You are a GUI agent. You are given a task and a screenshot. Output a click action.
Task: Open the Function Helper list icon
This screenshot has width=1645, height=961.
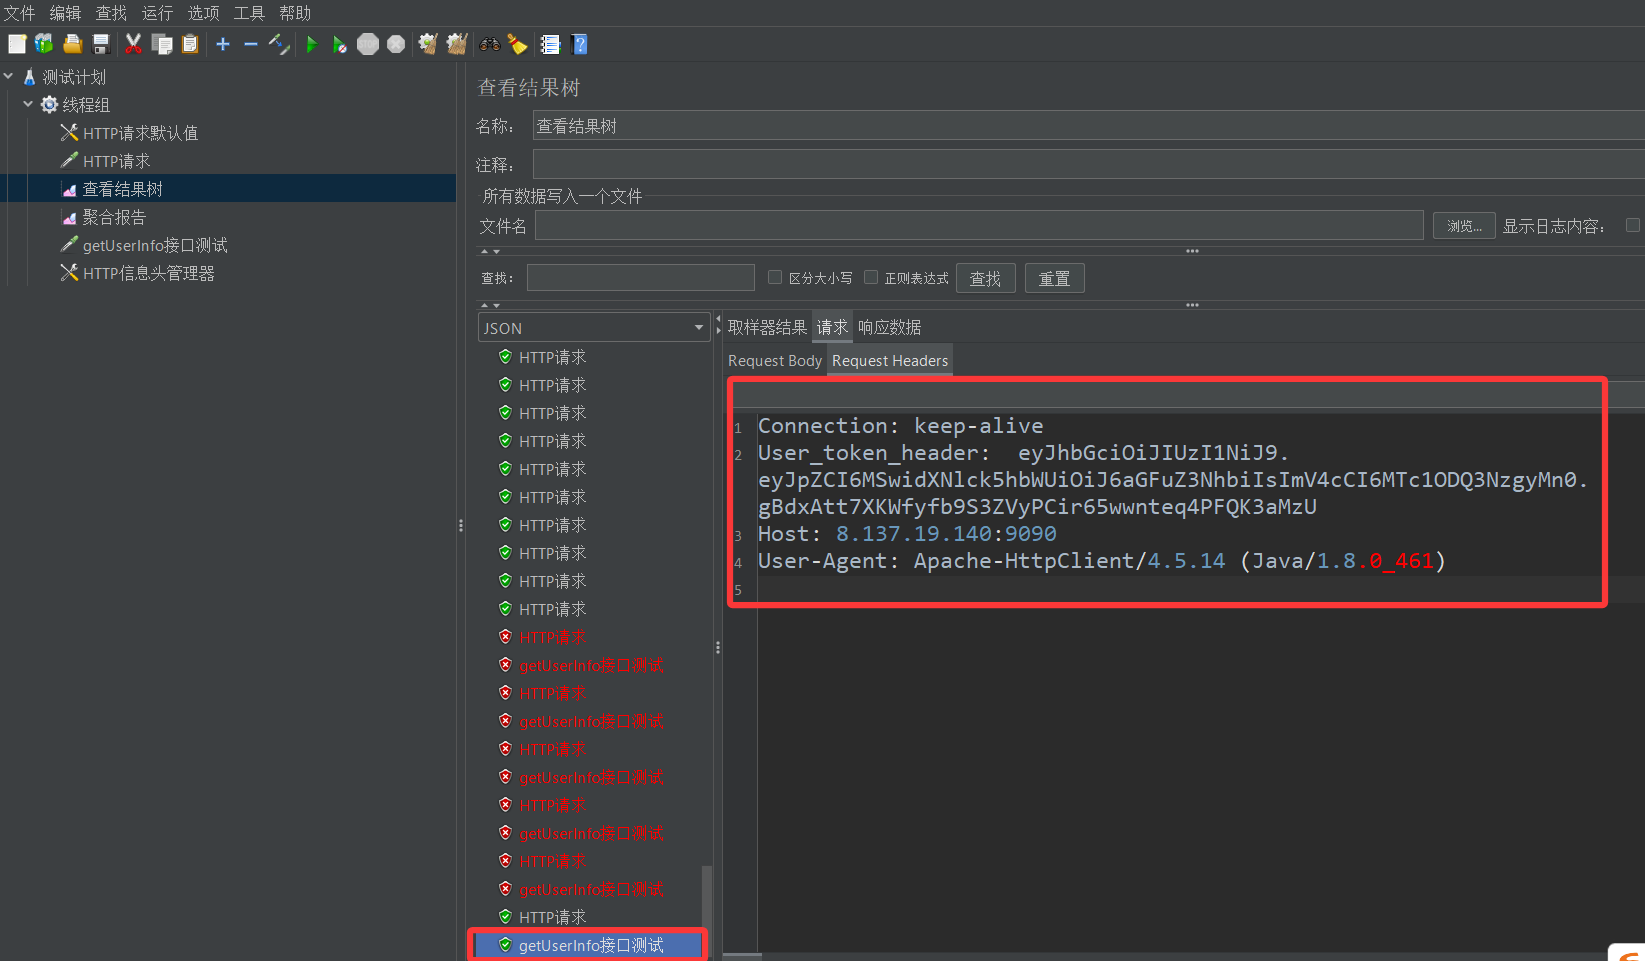pos(550,44)
